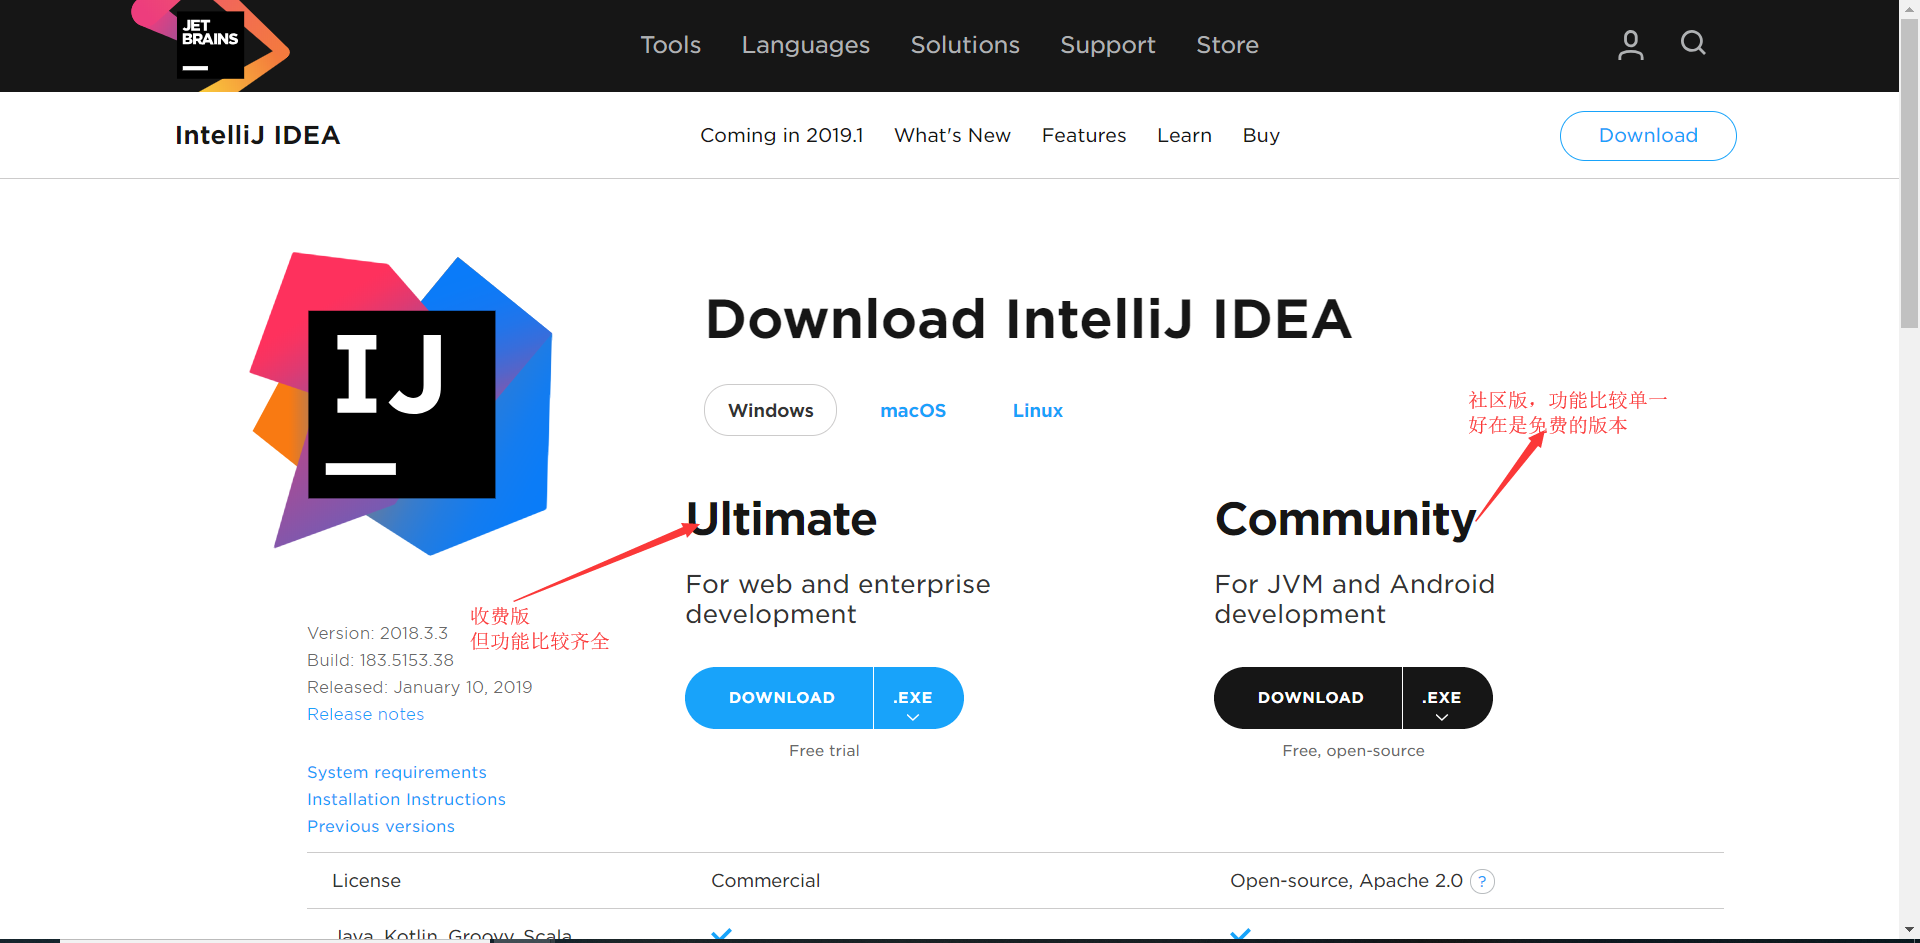
Task: Open the Buy page
Action: tap(1261, 135)
